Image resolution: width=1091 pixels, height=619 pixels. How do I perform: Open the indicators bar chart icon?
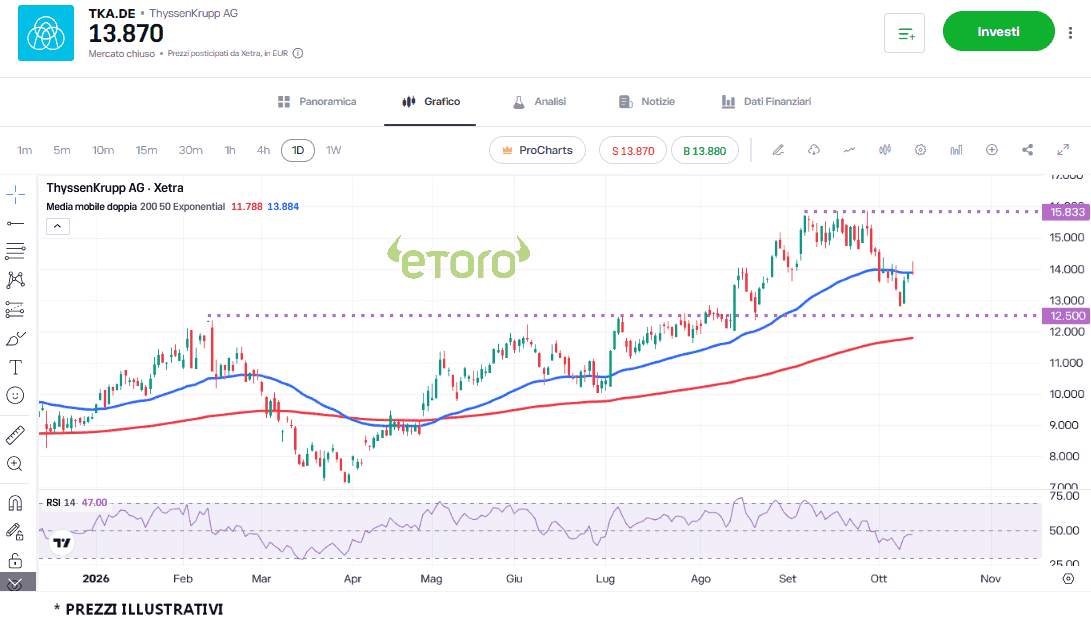pos(956,150)
